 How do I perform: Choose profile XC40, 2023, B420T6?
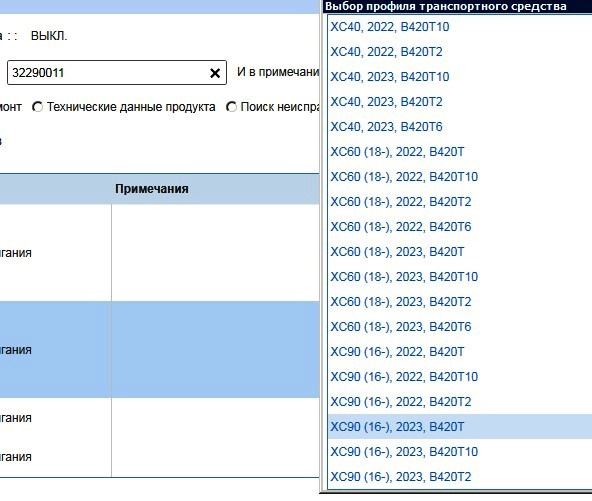460,126
